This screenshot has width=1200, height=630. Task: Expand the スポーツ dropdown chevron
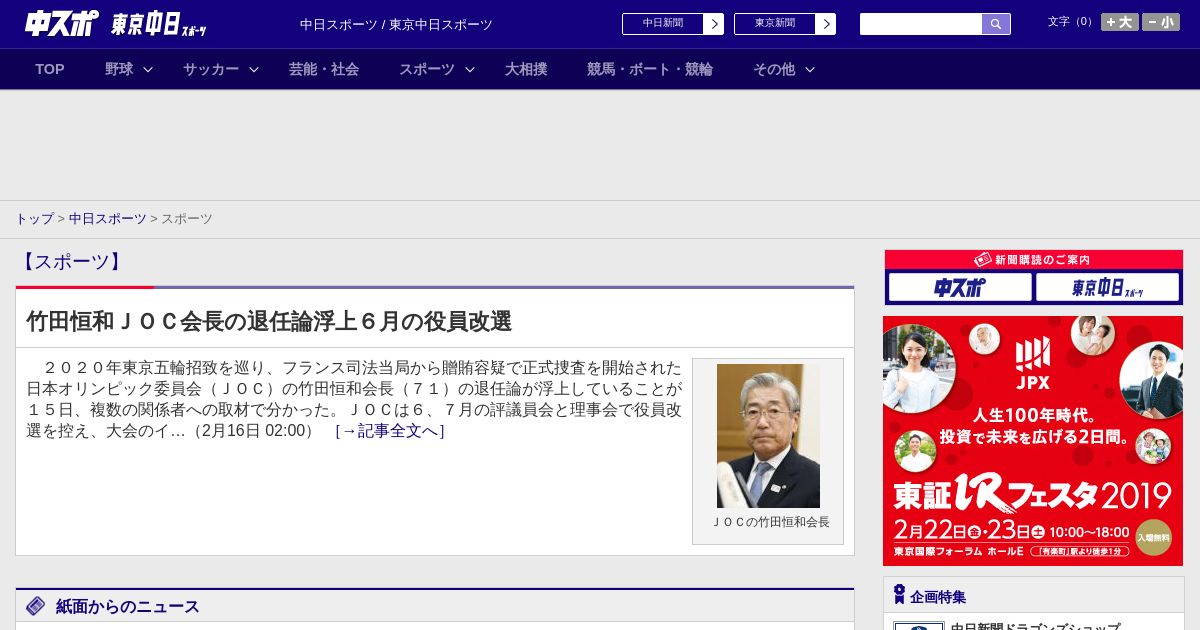pos(470,69)
